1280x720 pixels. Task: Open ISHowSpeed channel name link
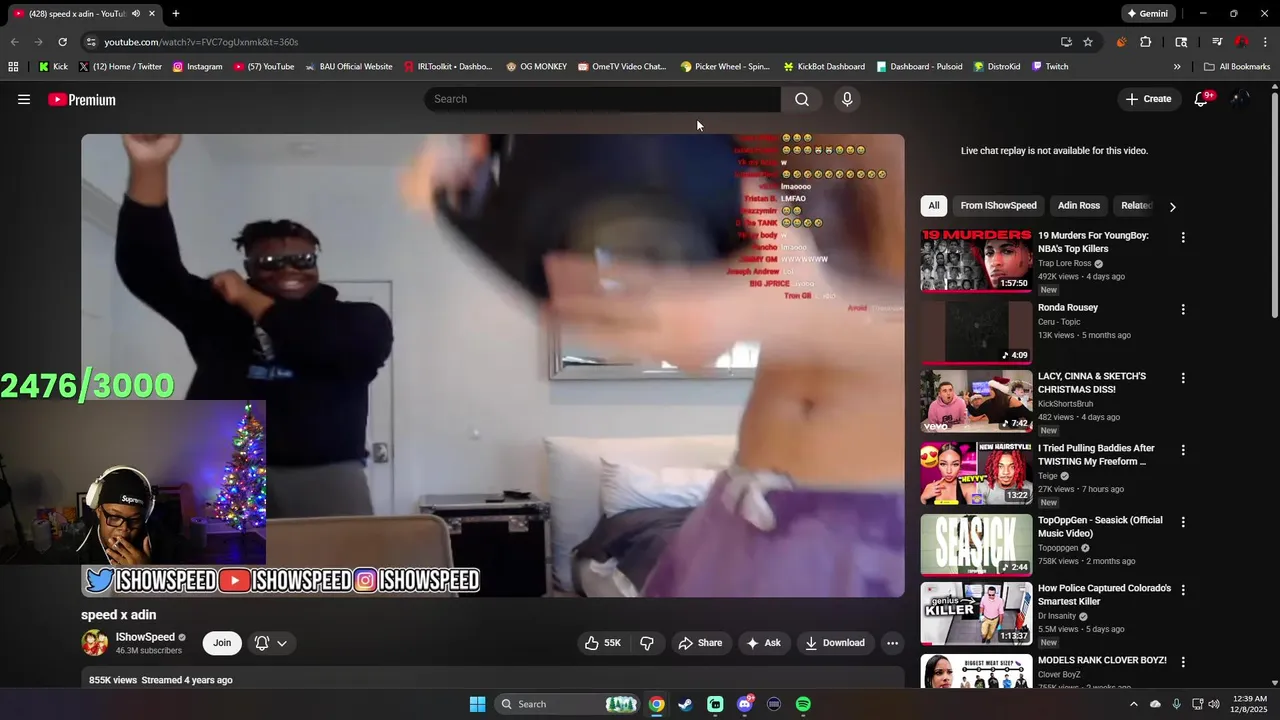pos(145,637)
